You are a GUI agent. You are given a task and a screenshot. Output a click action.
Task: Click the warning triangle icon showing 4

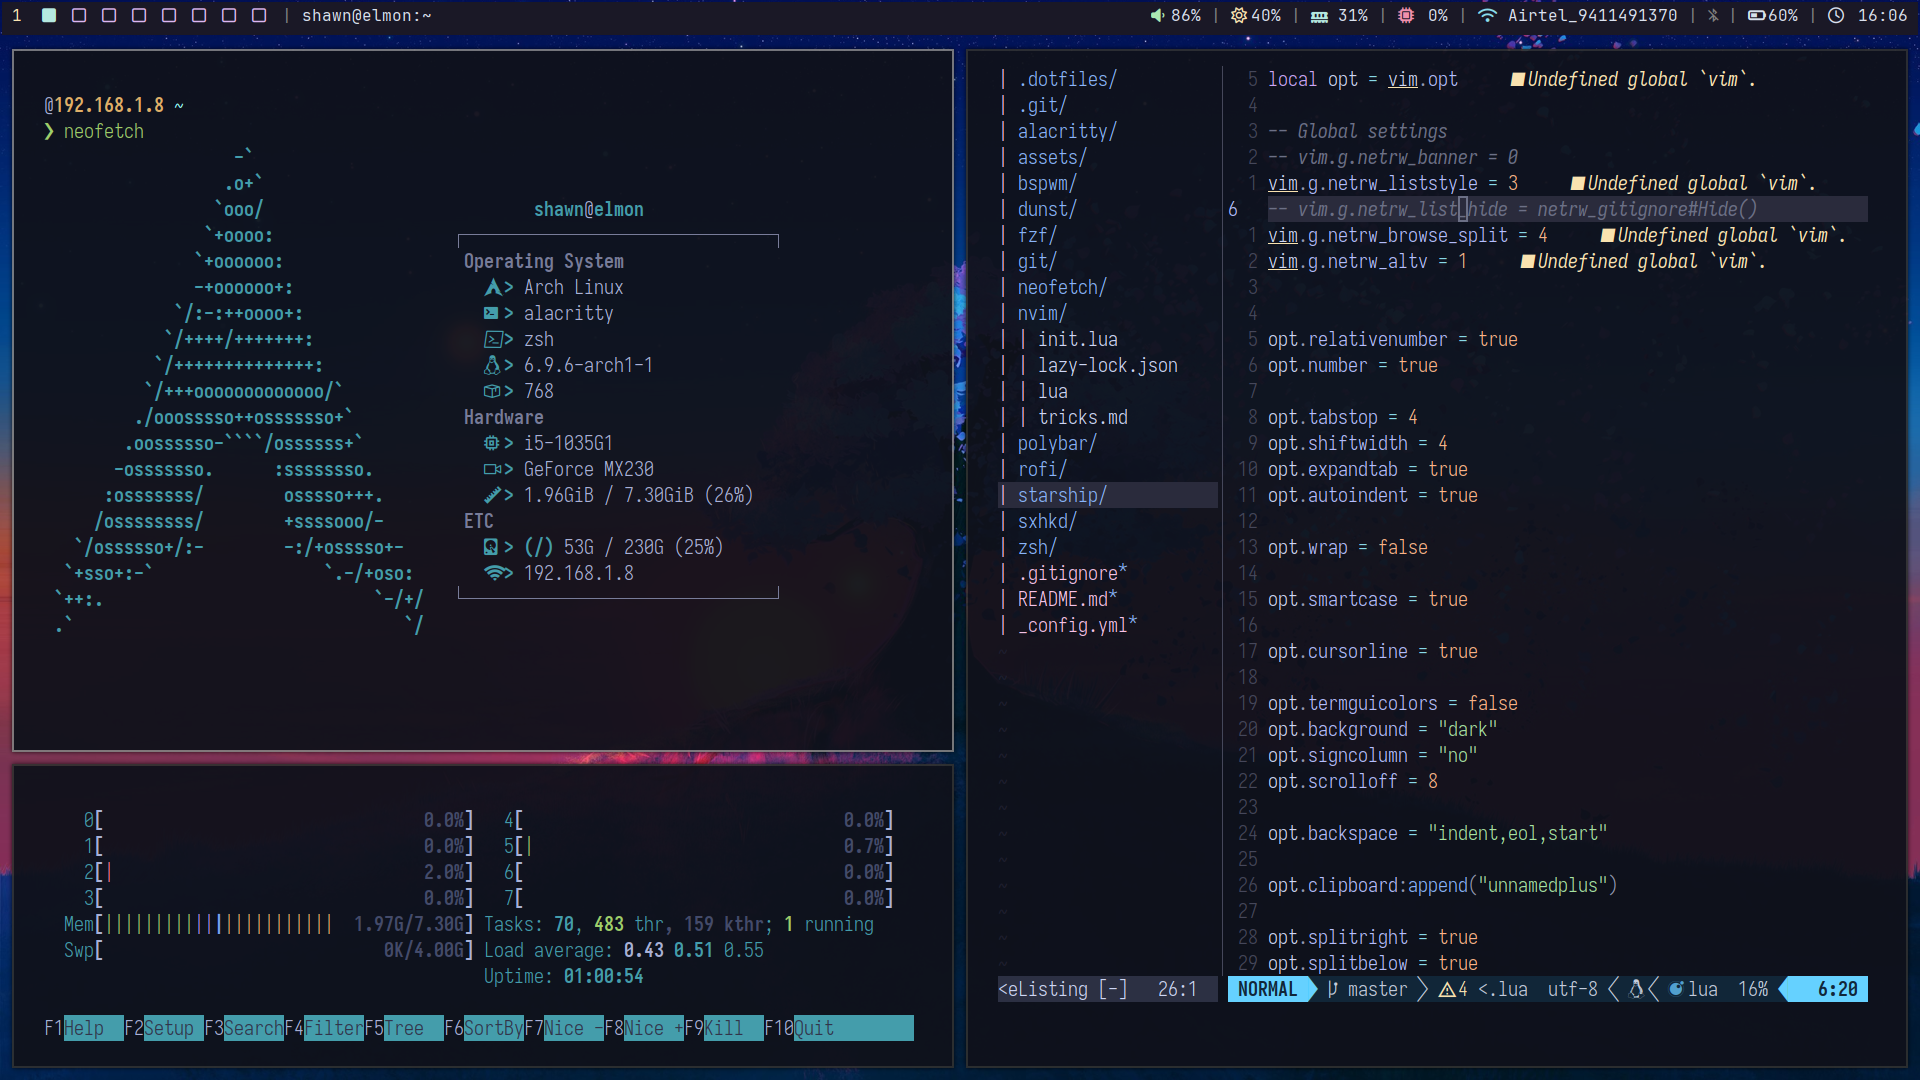click(1447, 989)
